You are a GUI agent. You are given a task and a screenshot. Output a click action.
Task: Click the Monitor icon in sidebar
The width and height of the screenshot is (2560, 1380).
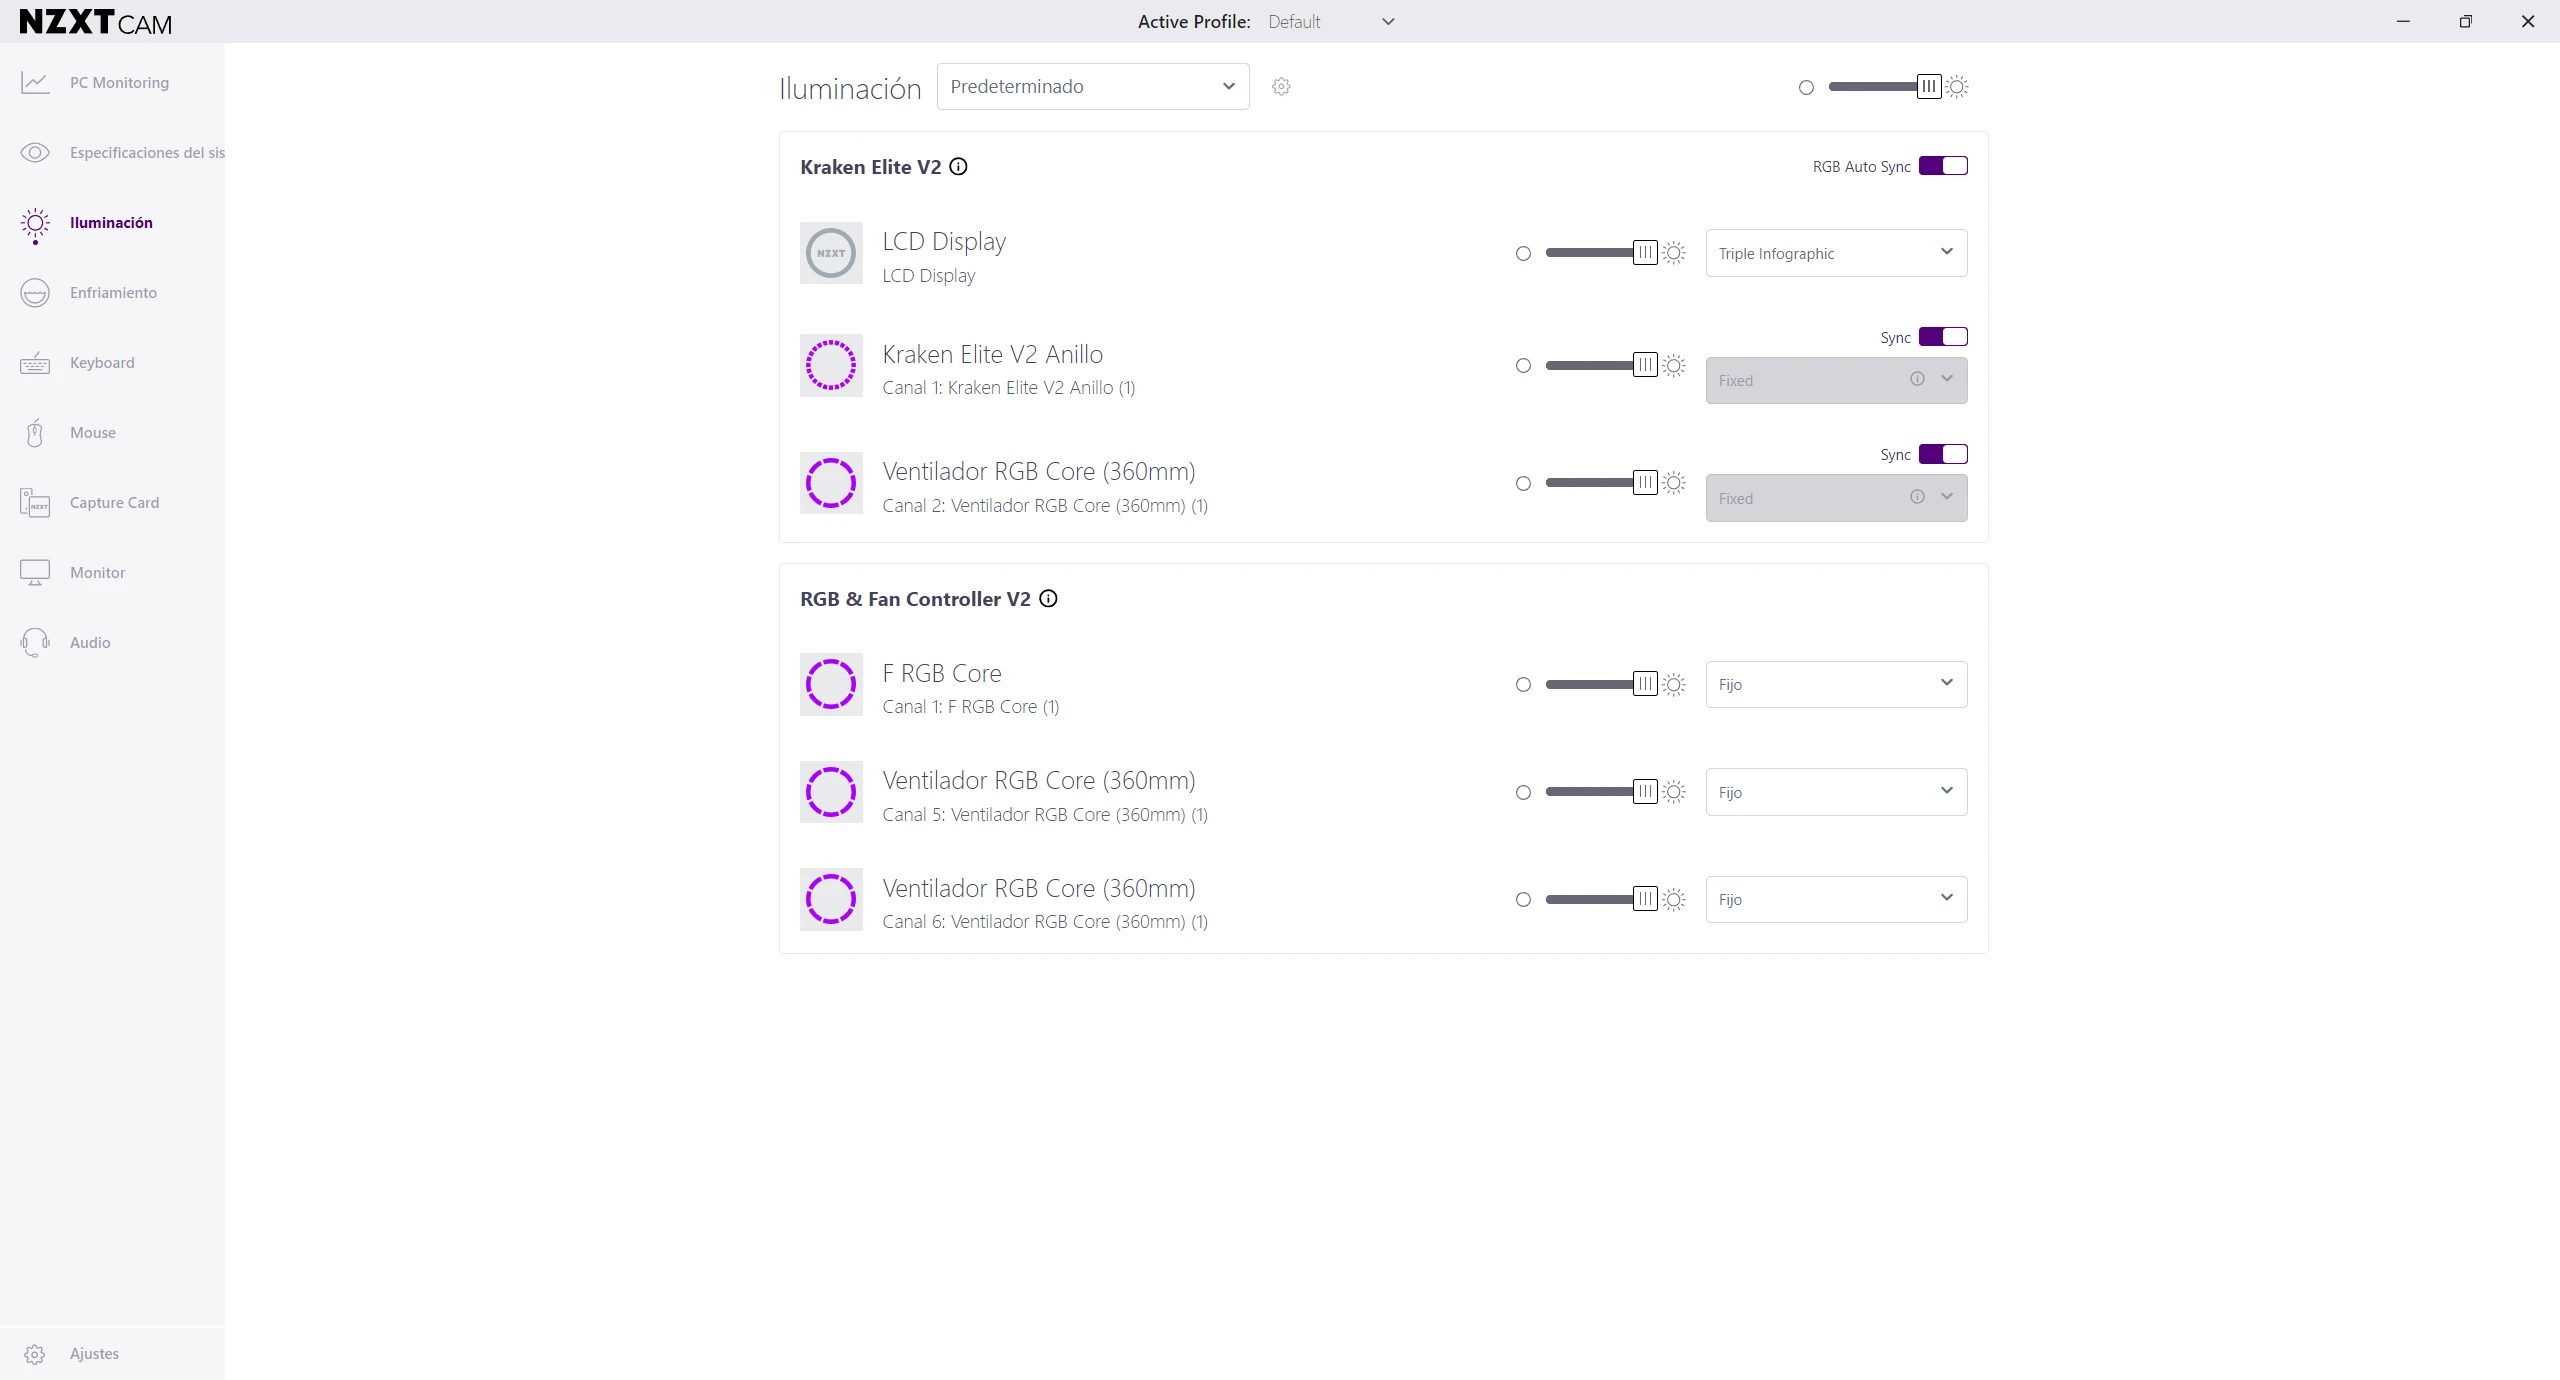[35, 573]
